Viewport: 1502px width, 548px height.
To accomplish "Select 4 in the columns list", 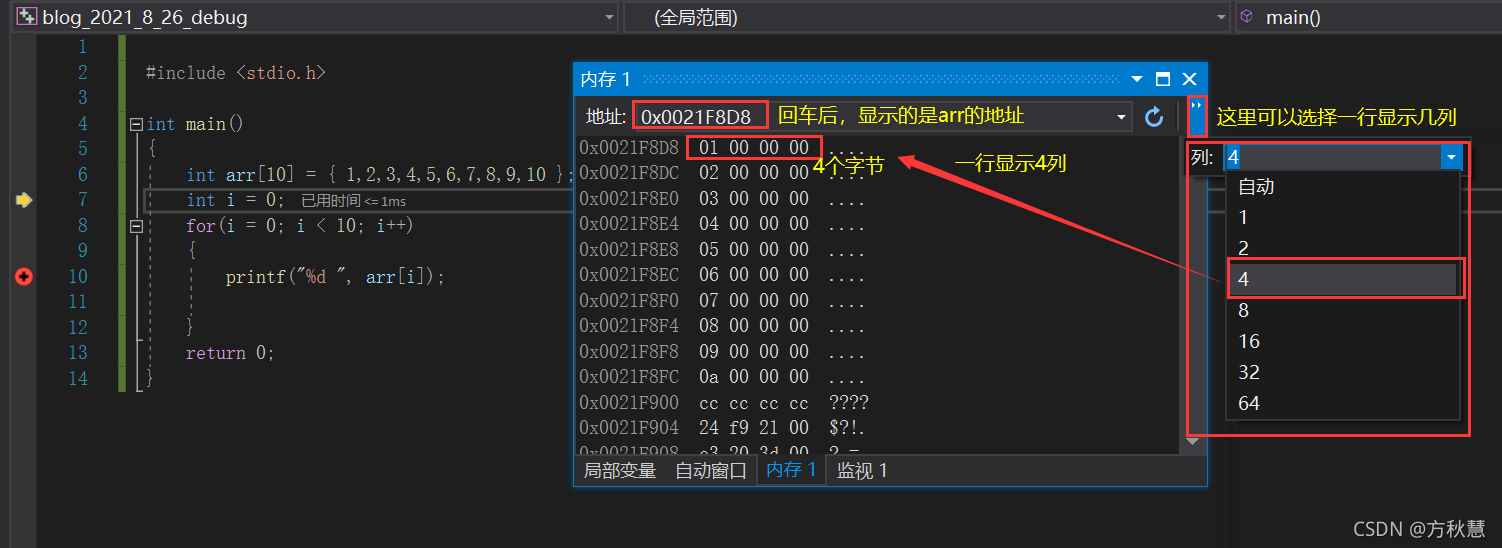I will pyautogui.click(x=1342, y=279).
